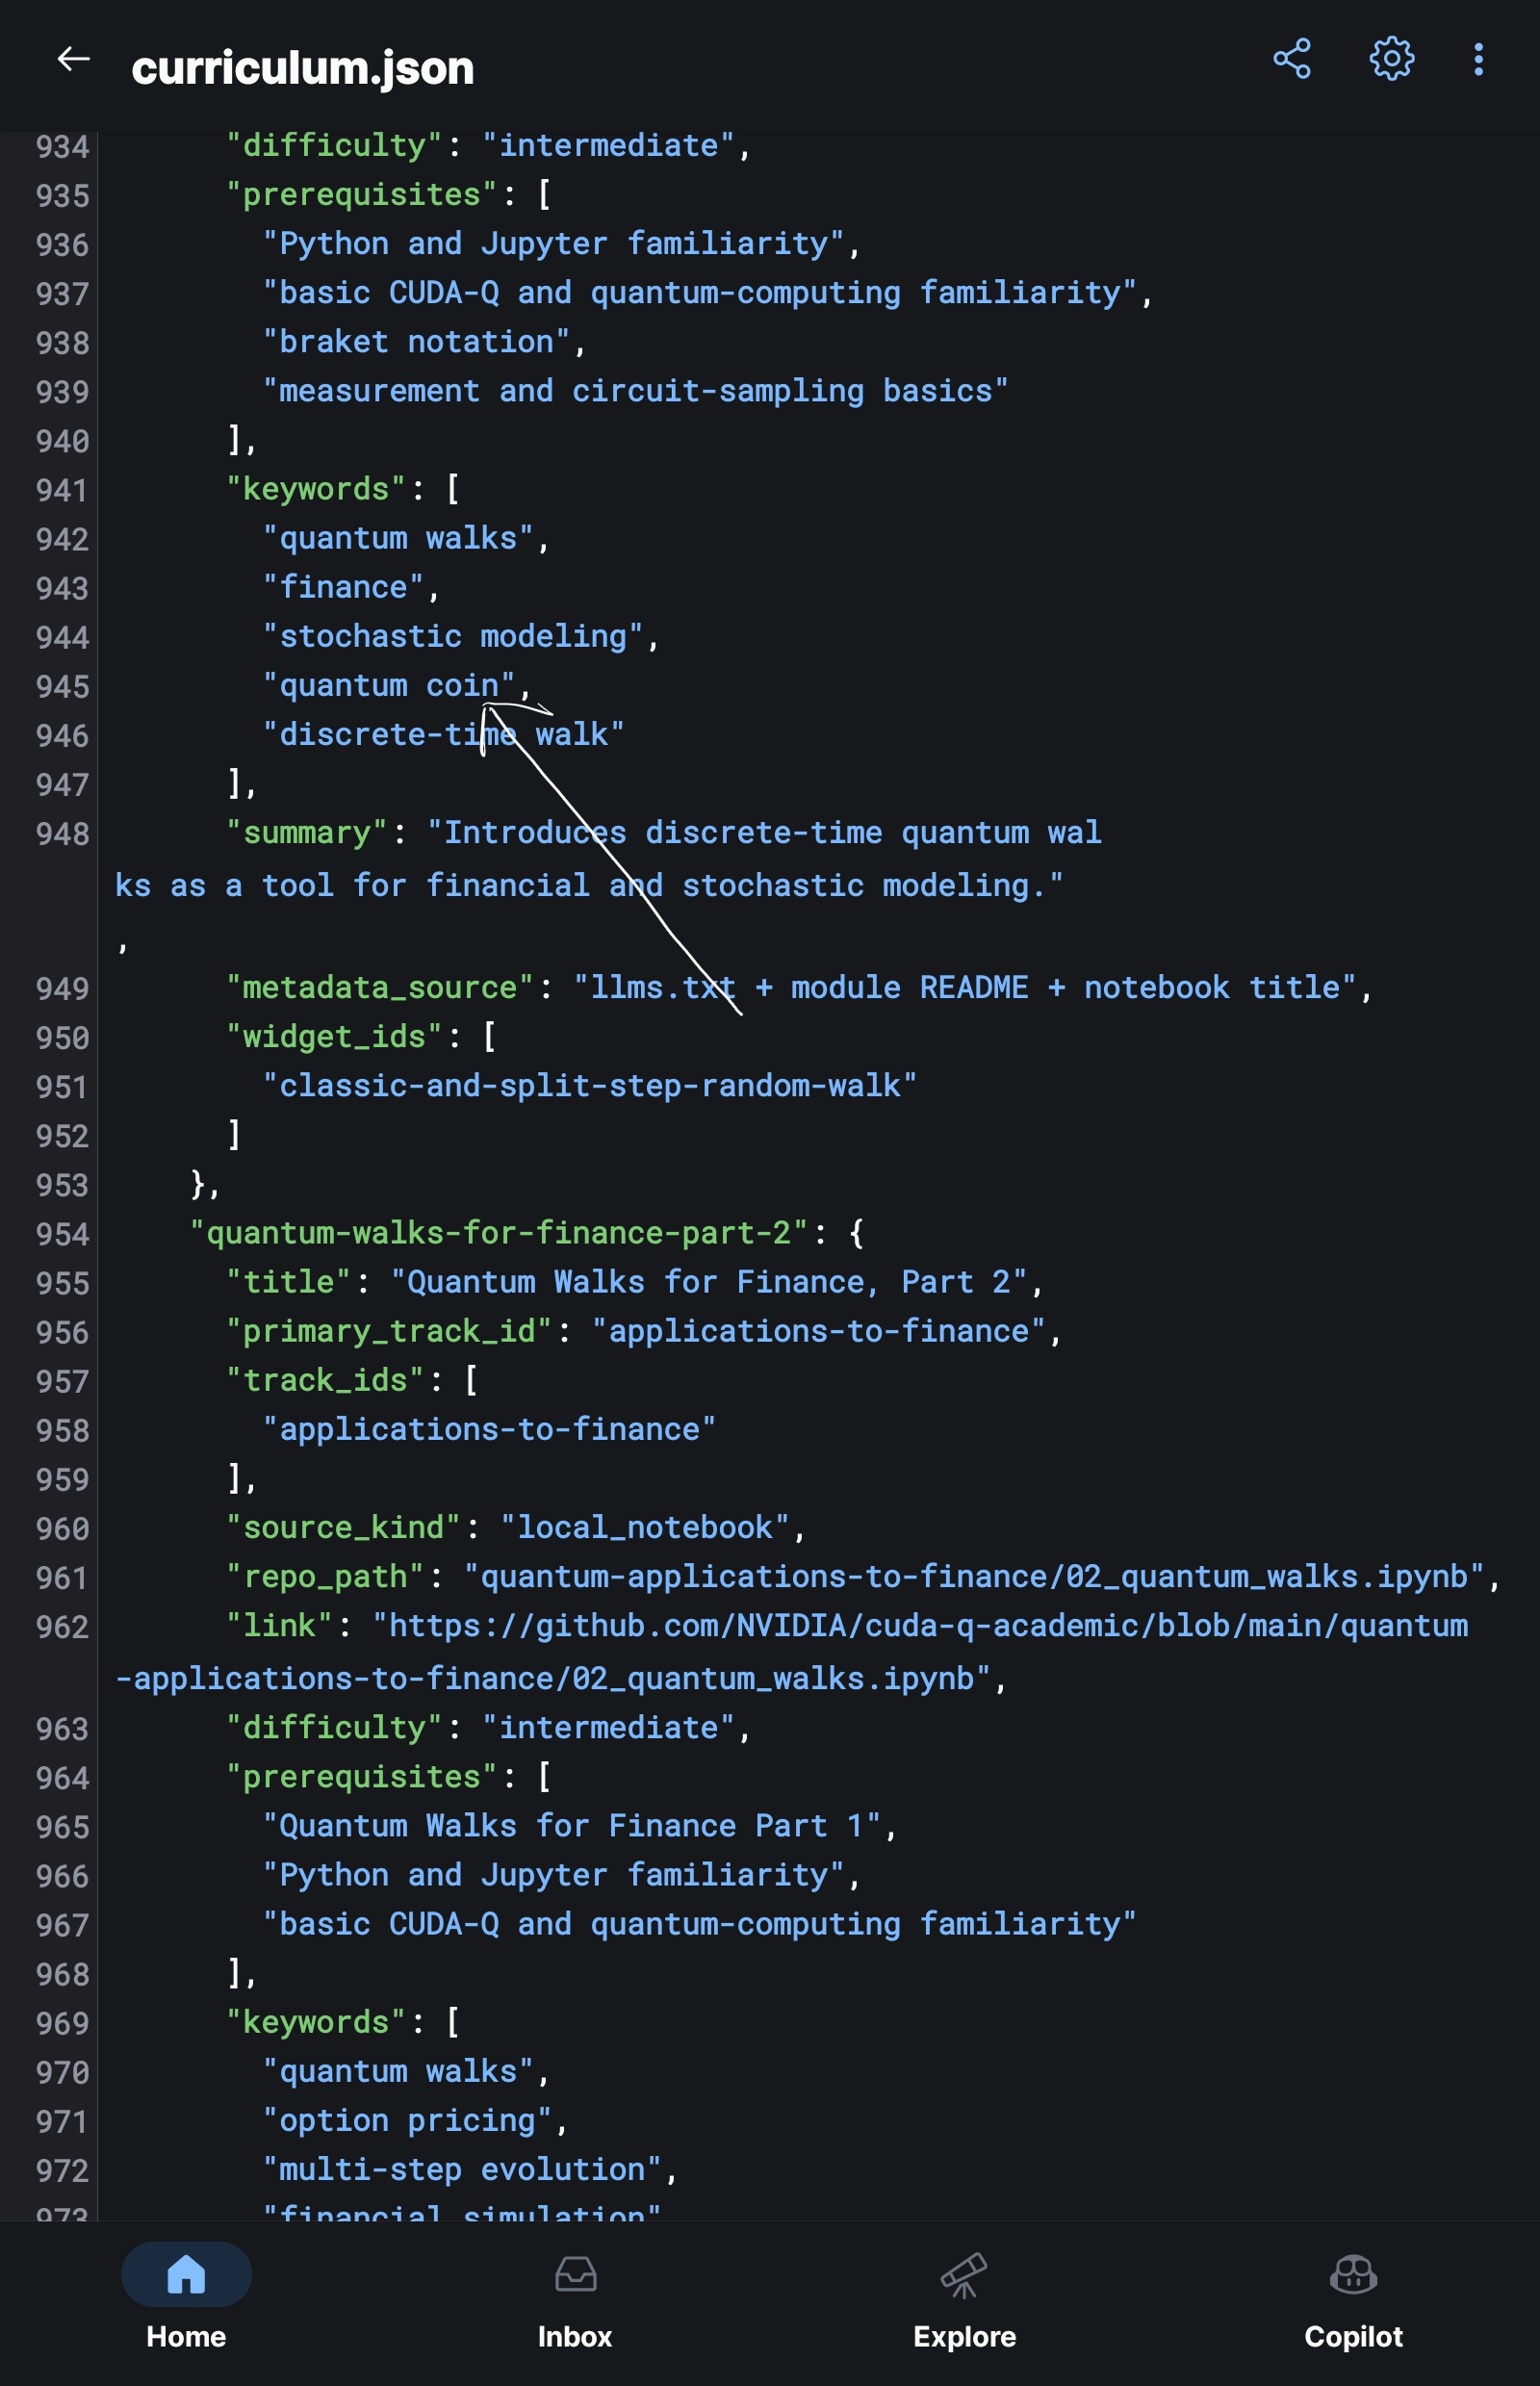Select line number 962
1540x2386 pixels.
pos(62,1627)
